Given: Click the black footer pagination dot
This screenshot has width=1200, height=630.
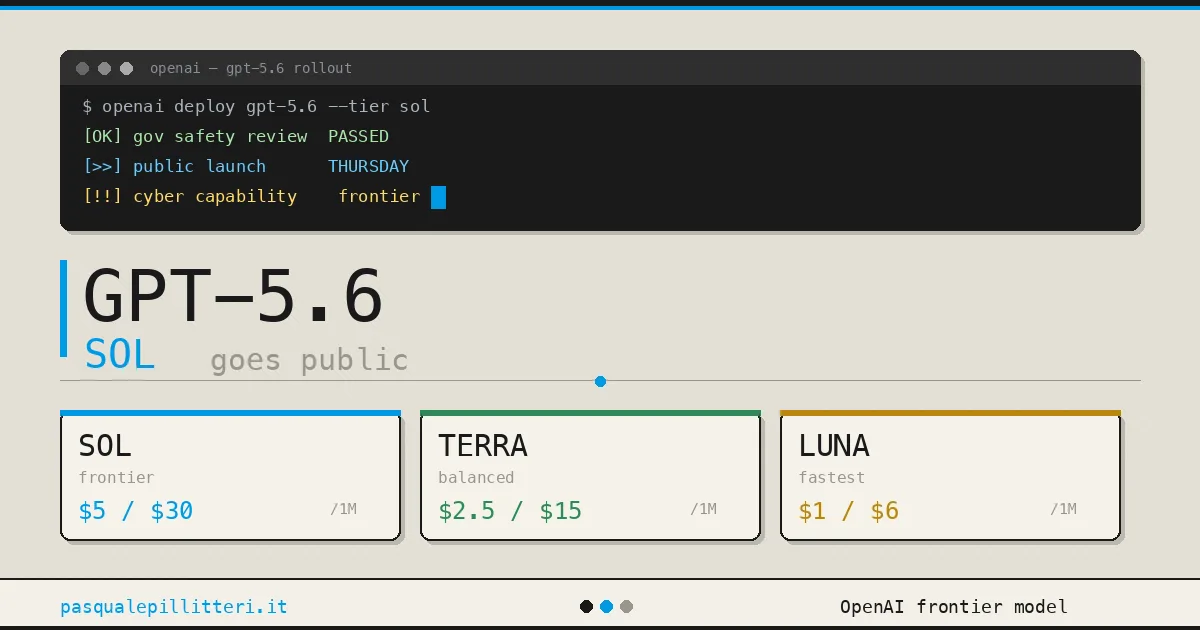Looking at the screenshot, I should [586, 606].
